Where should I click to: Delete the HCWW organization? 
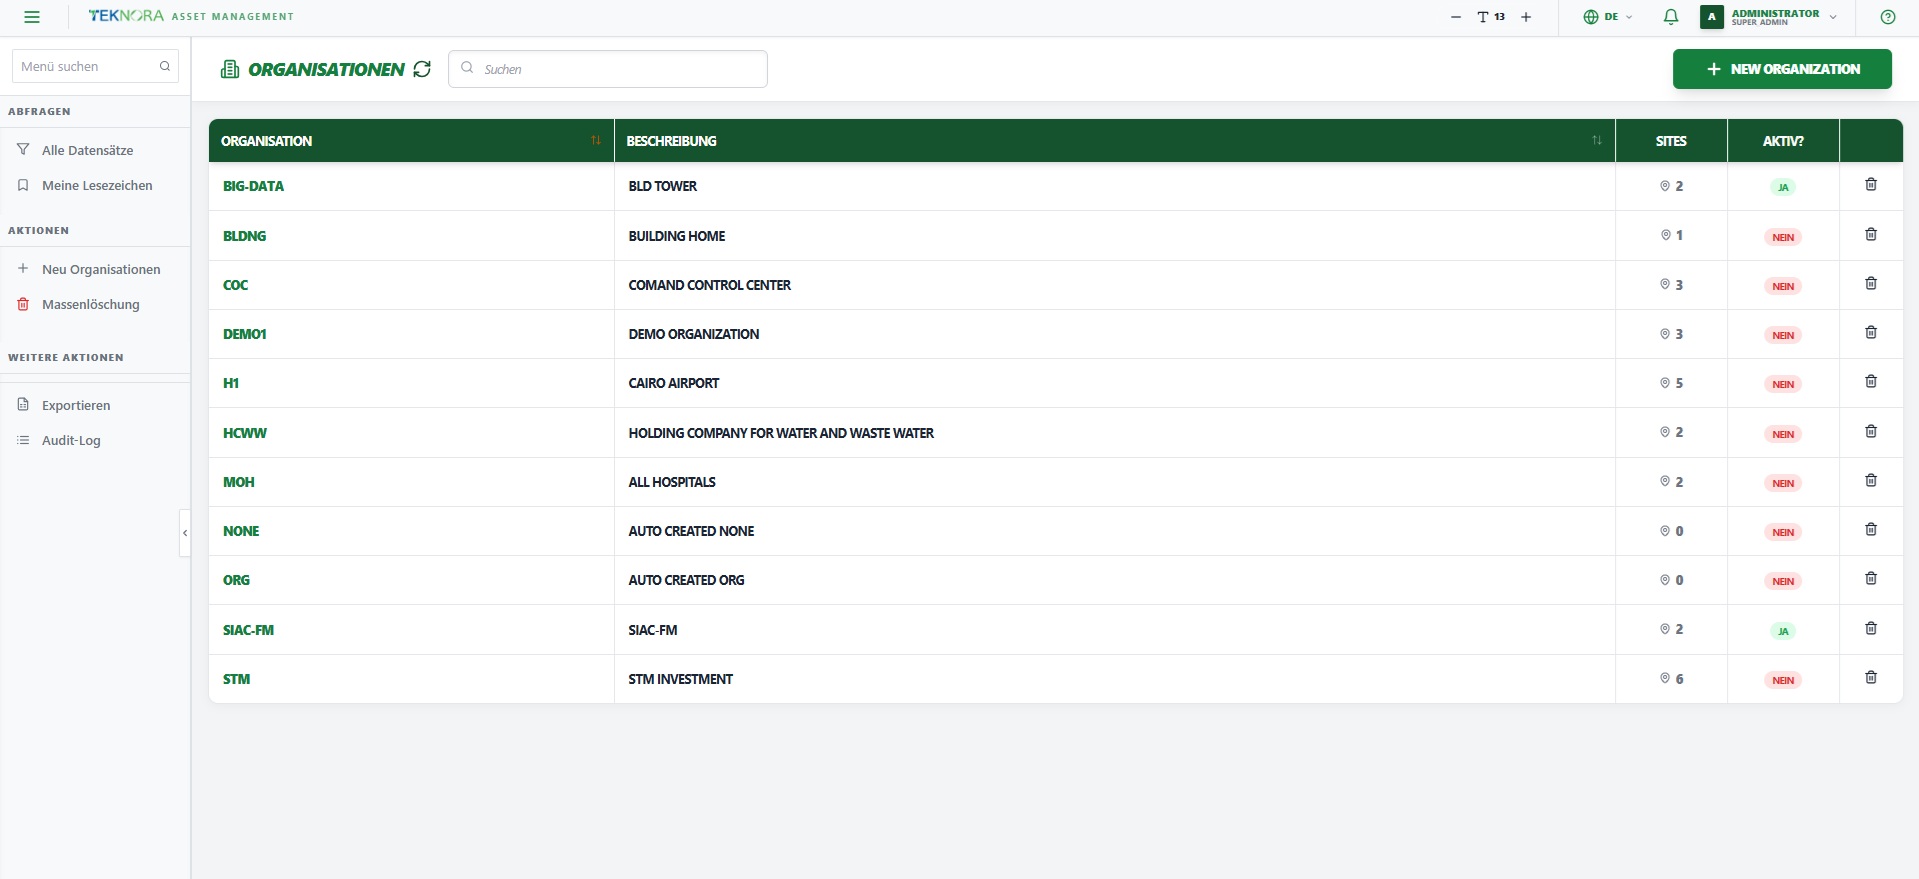[x=1871, y=432]
